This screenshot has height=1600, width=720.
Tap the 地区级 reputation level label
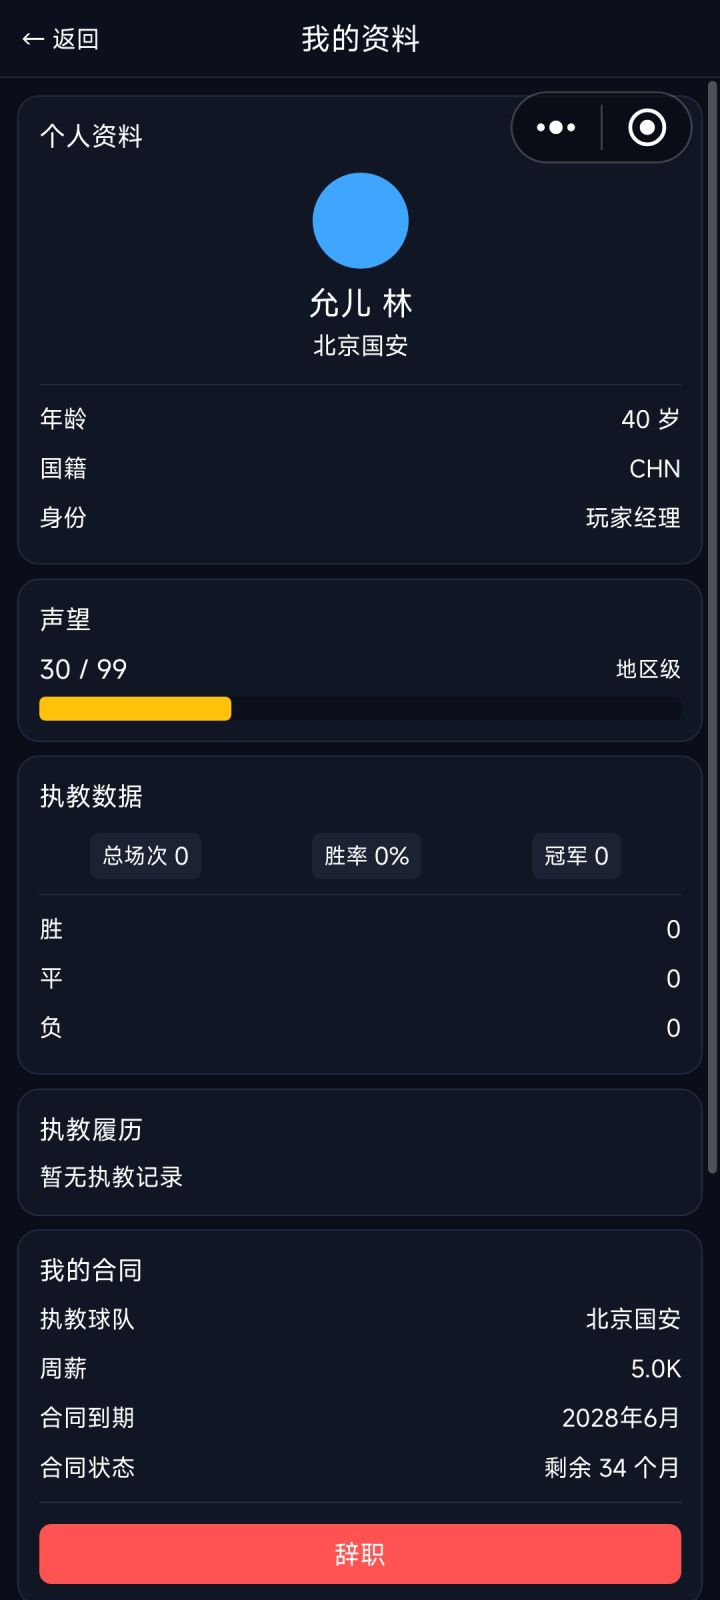[x=648, y=669]
